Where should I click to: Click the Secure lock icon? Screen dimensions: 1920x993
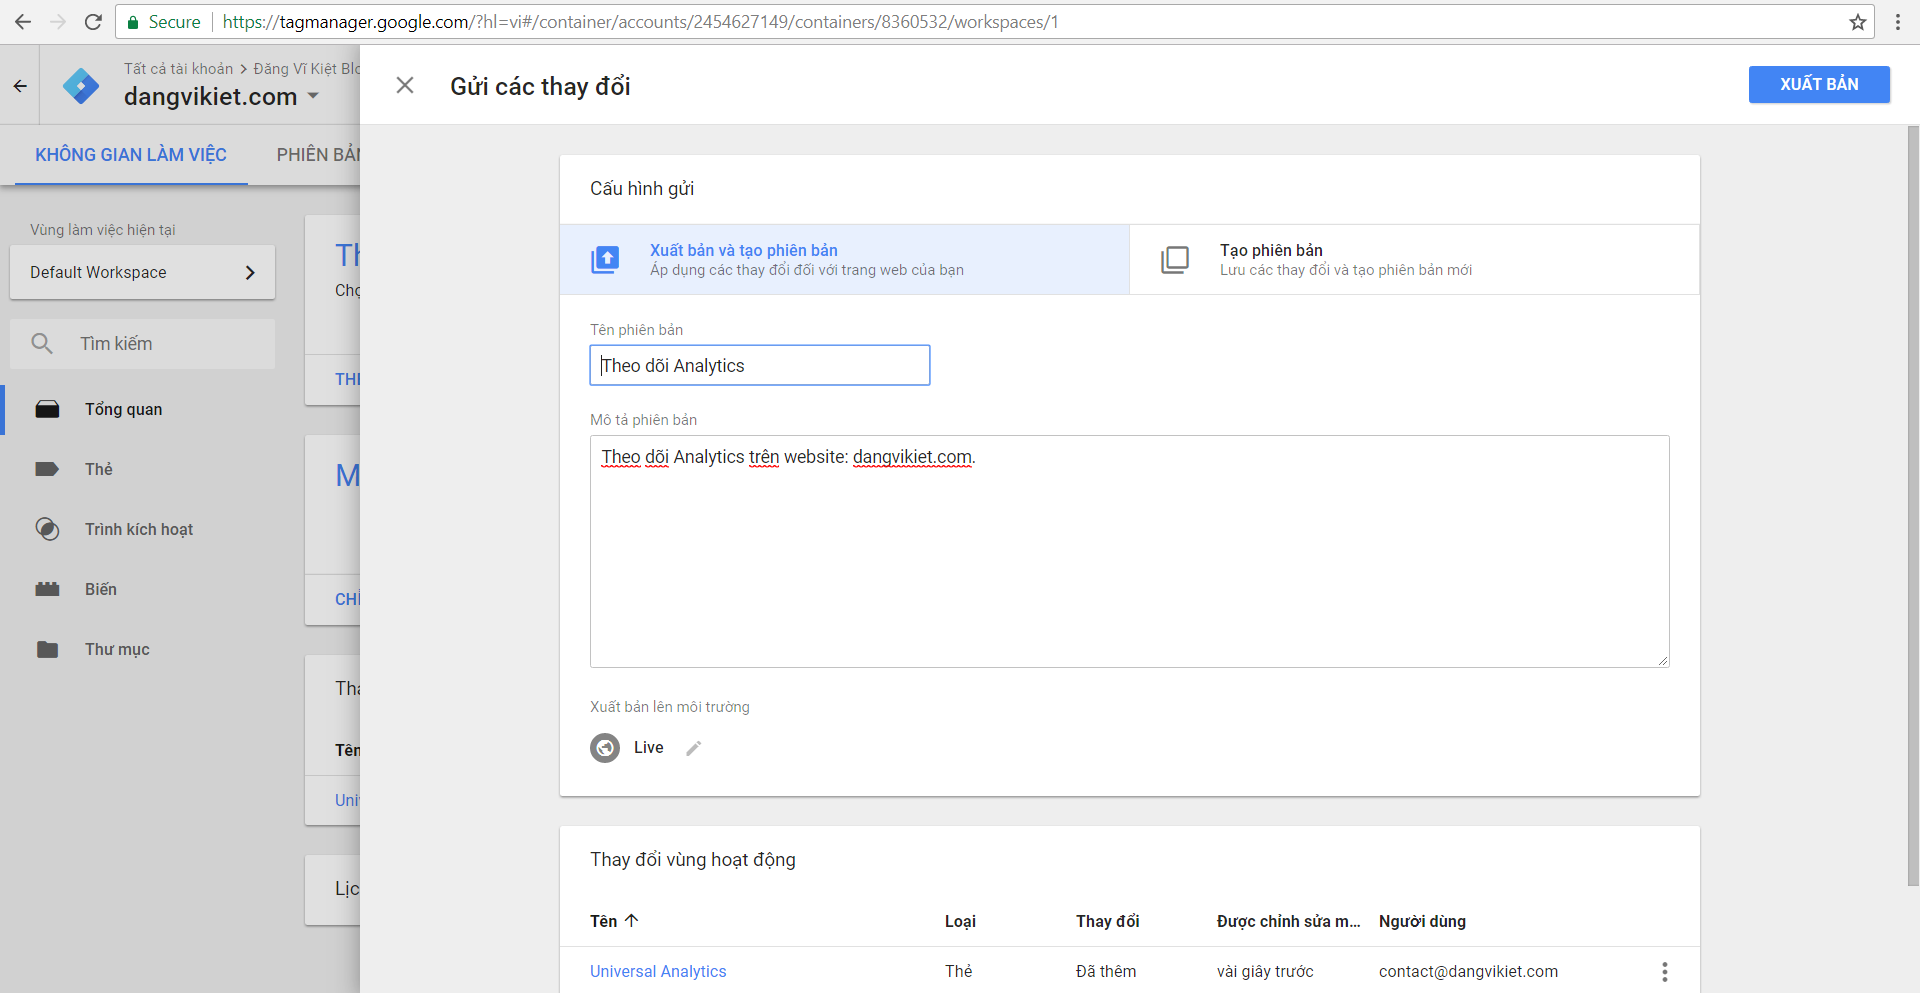(133, 22)
